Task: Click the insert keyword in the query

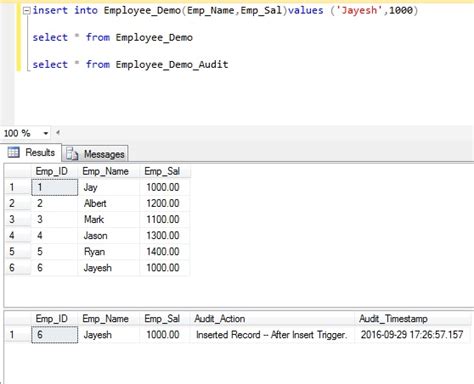Action: pos(50,10)
